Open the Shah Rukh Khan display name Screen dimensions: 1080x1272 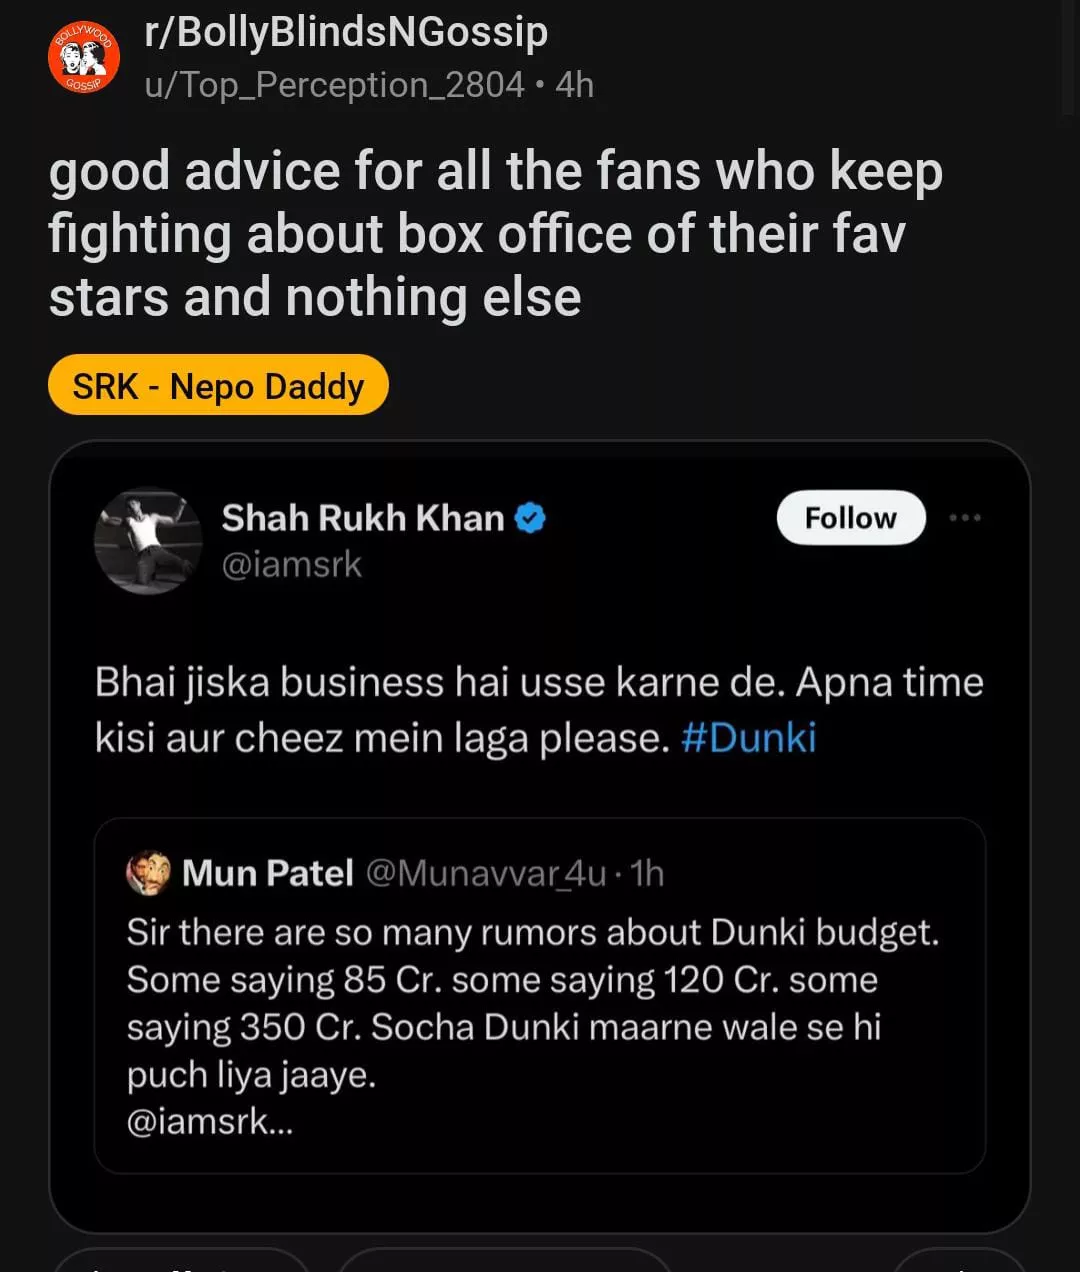(363, 518)
